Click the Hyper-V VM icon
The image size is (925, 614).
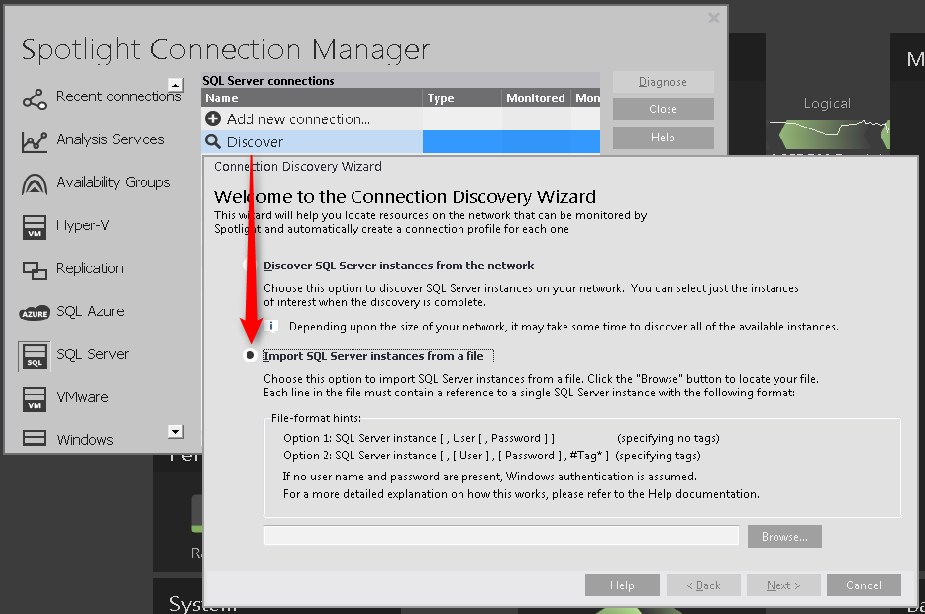click(34, 227)
